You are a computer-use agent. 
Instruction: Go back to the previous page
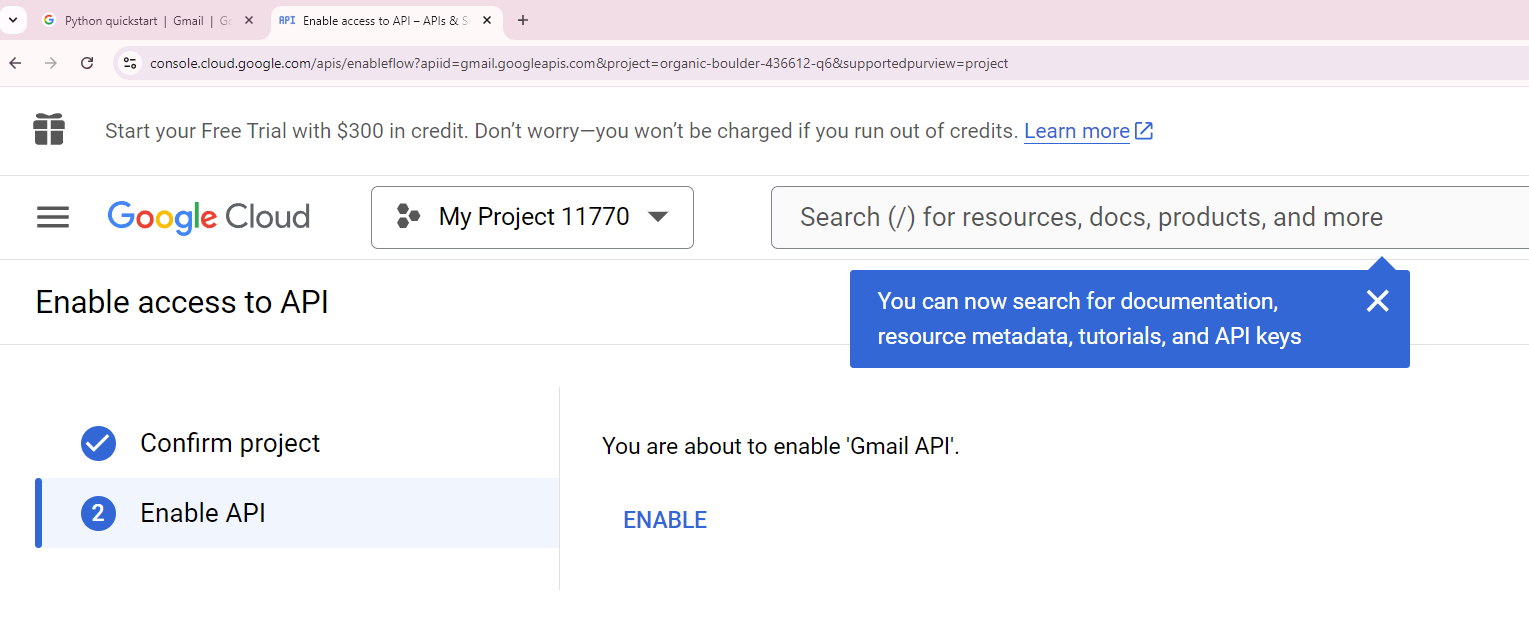15,63
